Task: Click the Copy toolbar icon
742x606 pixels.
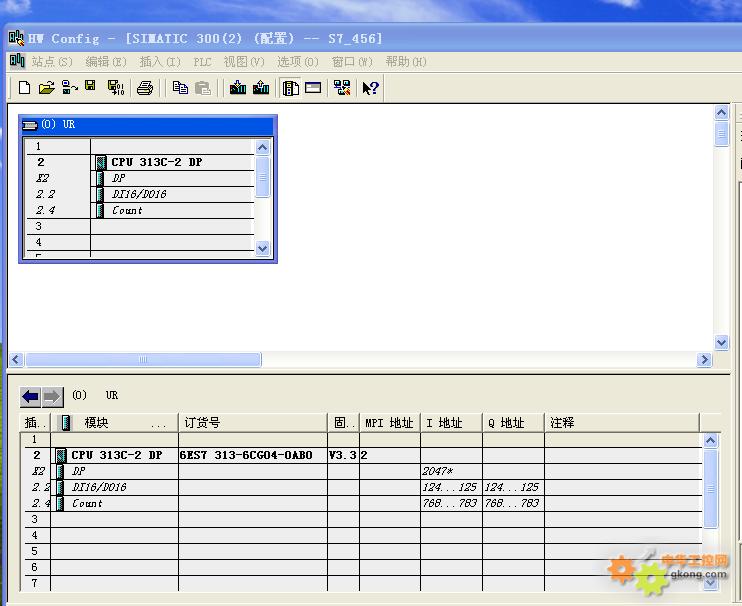Action: tap(180, 88)
